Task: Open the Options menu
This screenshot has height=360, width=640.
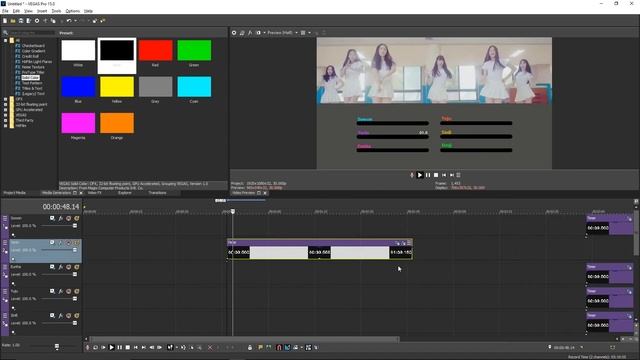Action: click(73, 11)
